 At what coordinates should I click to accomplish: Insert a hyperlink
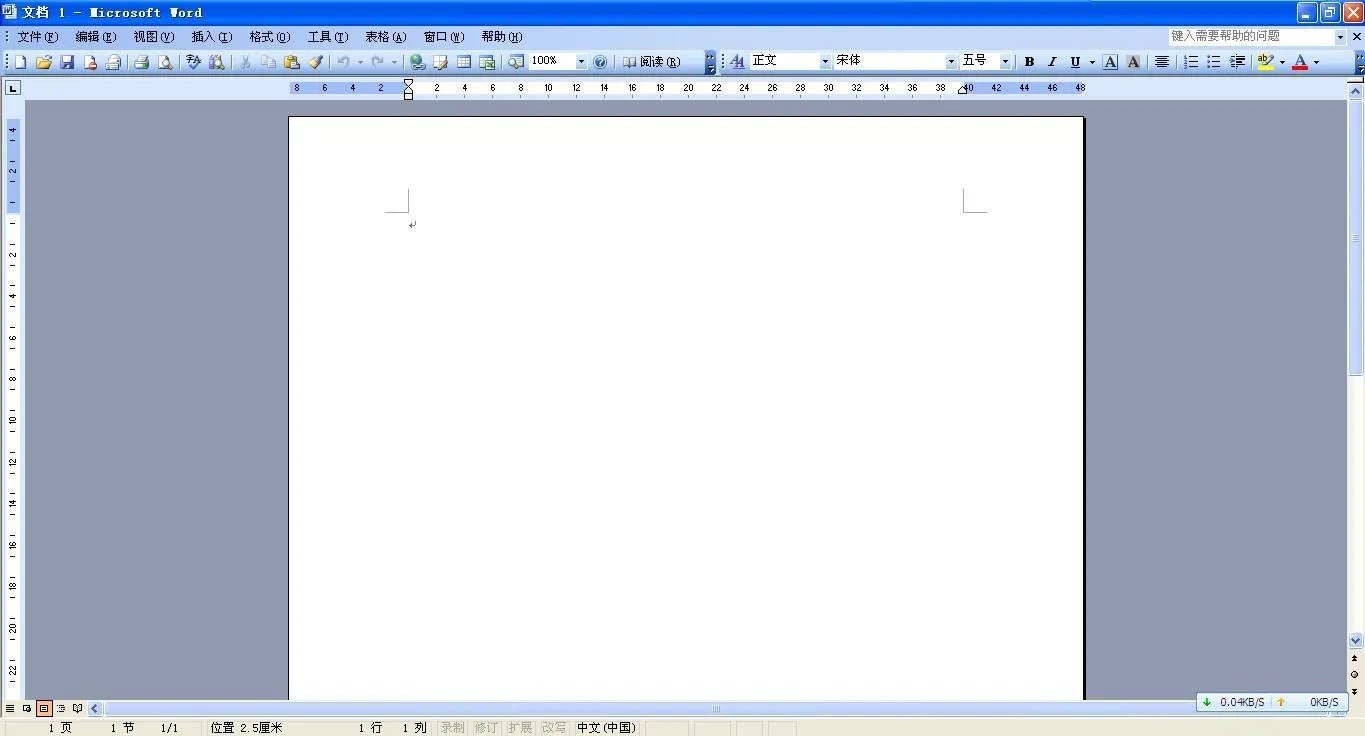pyautogui.click(x=416, y=61)
